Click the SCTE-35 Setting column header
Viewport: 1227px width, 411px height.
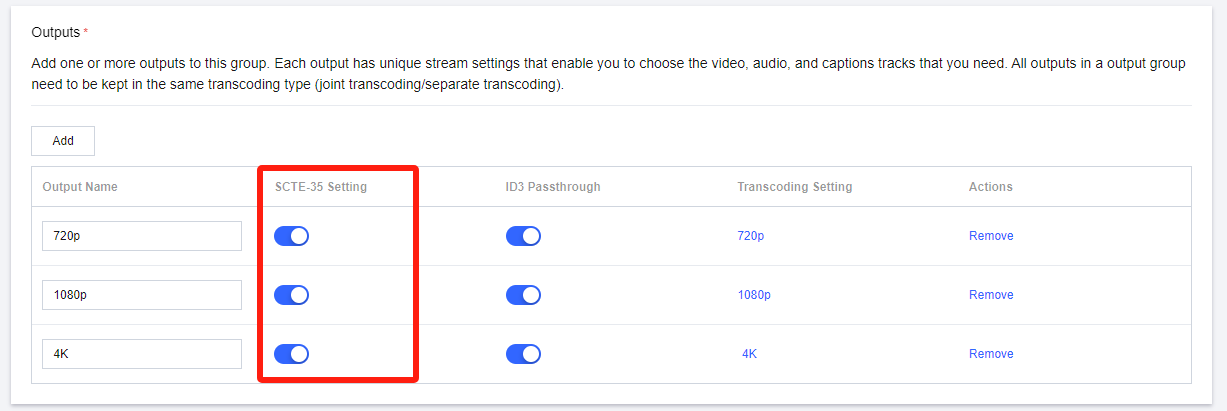point(321,187)
